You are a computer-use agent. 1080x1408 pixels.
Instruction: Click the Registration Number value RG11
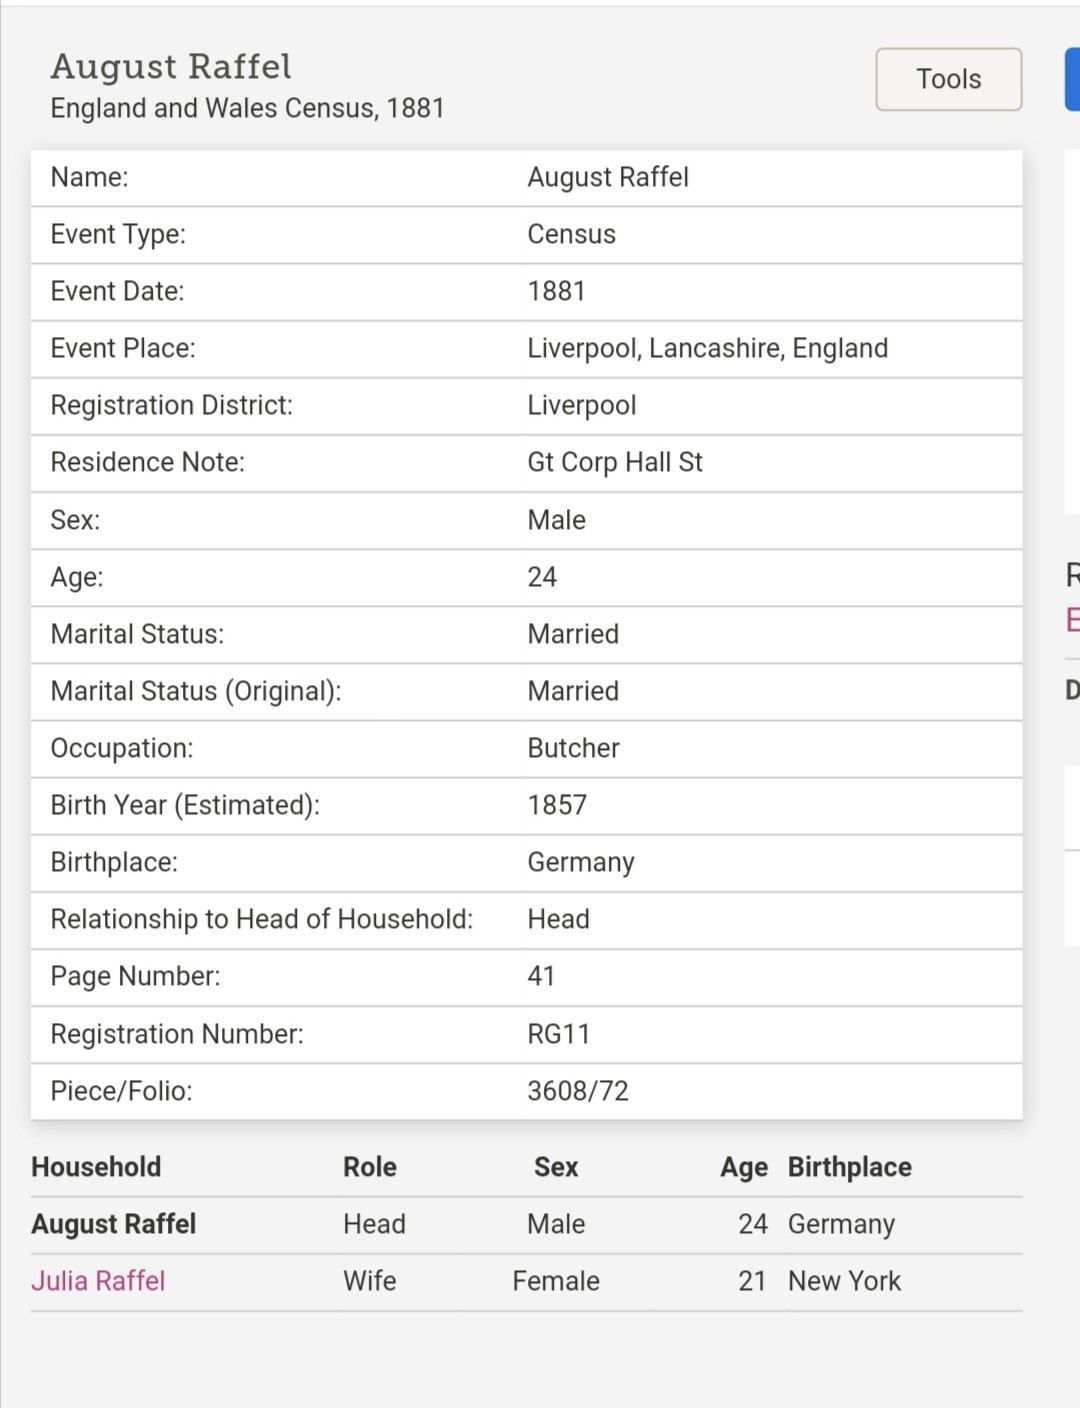click(558, 1034)
